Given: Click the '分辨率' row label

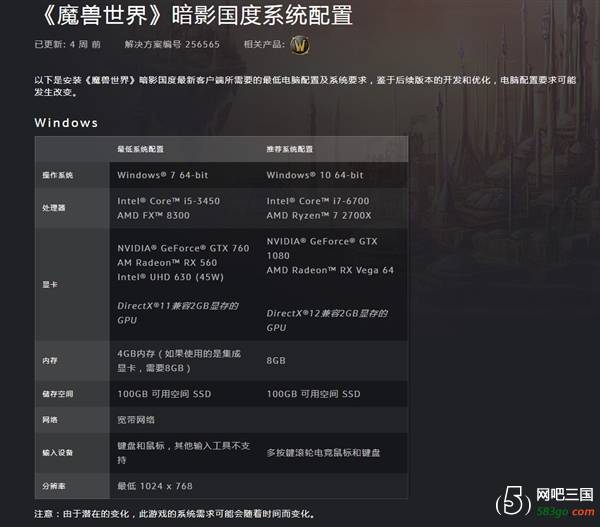Looking at the screenshot, I should pos(54,486).
